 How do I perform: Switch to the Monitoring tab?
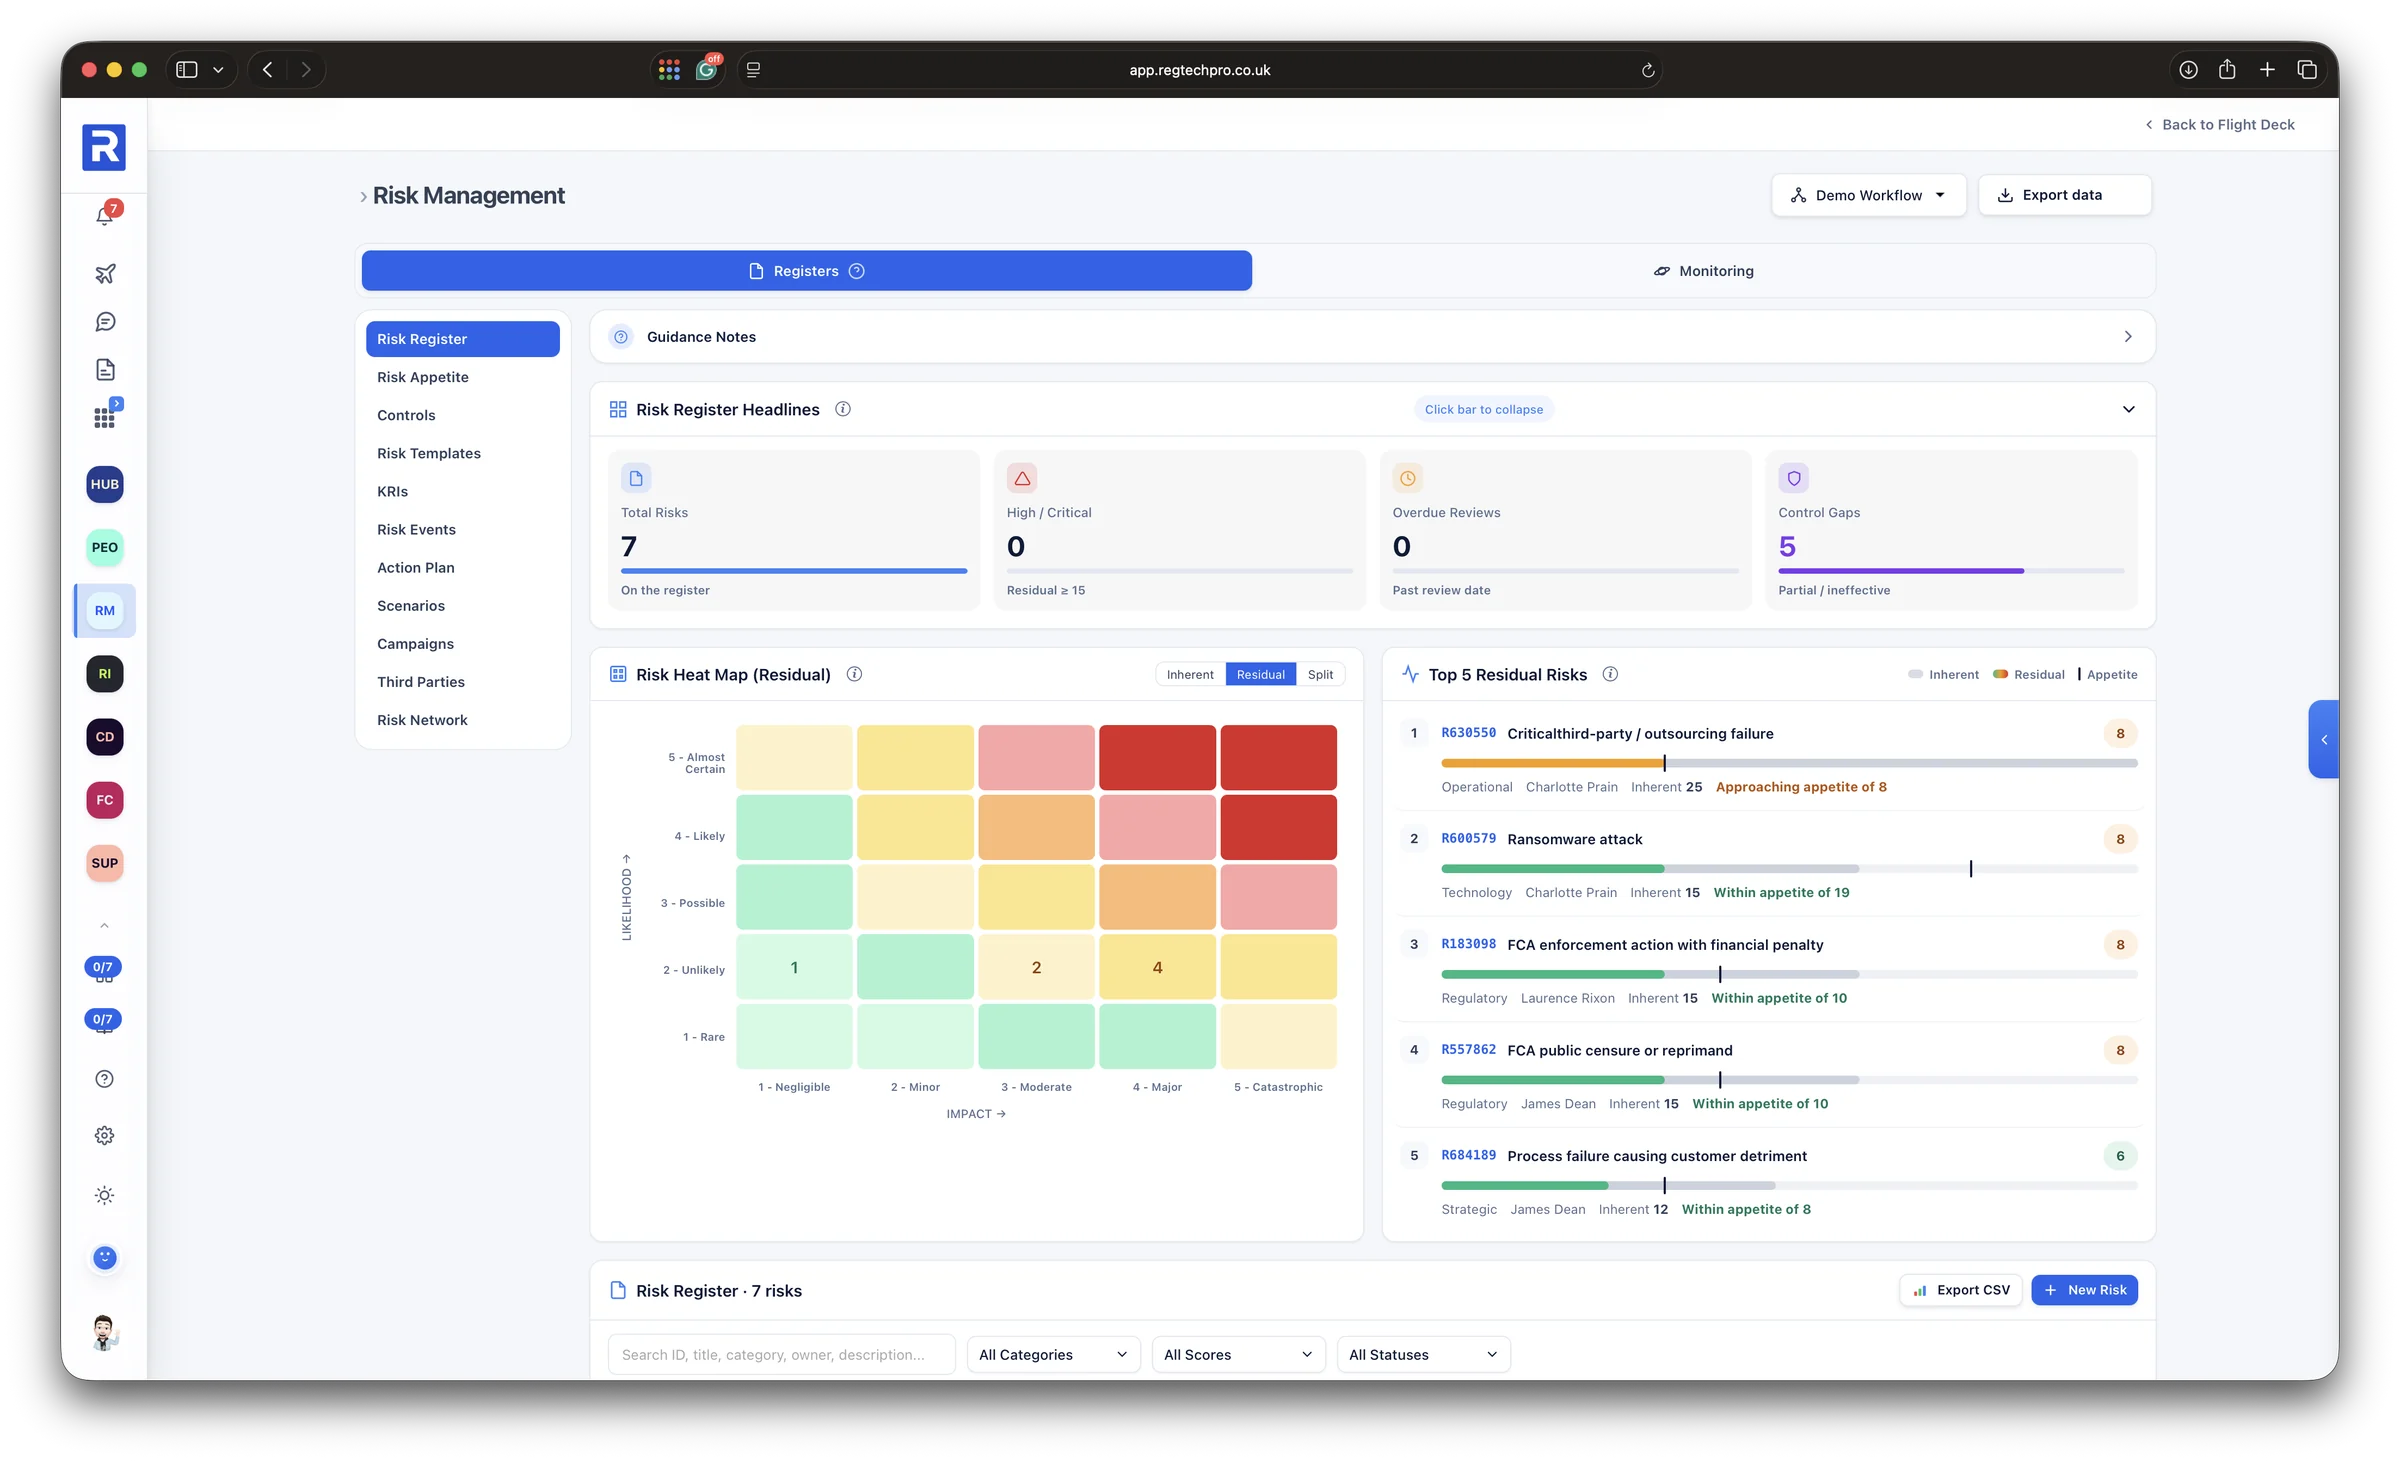click(1703, 271)
